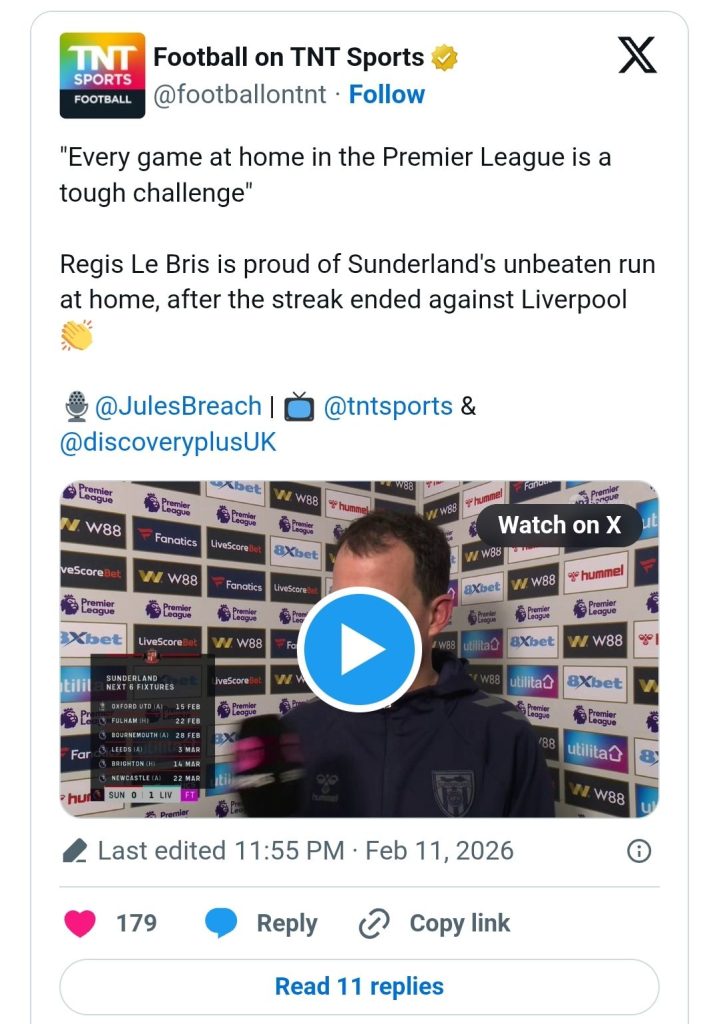Open the @tntsports mention

[x=388, y=406]
